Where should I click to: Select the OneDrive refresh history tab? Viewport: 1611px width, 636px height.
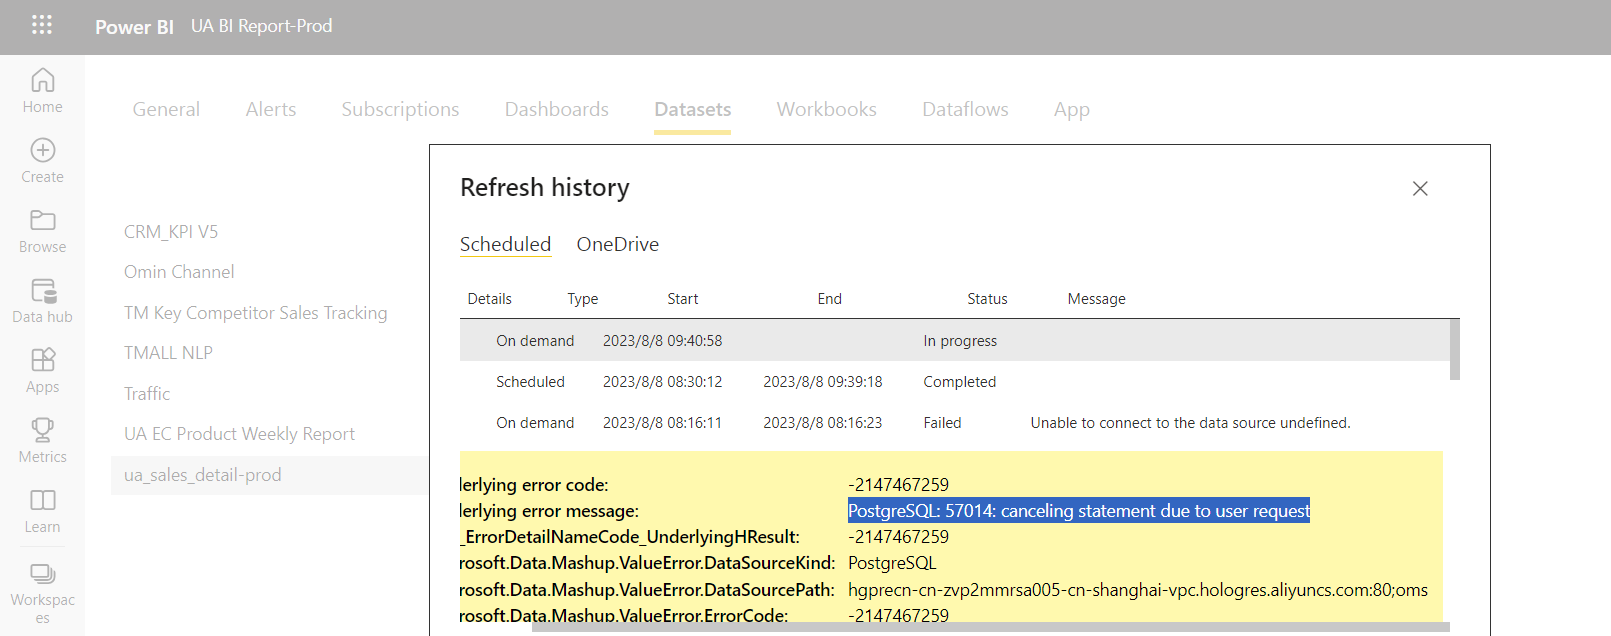tap(617, 244)
